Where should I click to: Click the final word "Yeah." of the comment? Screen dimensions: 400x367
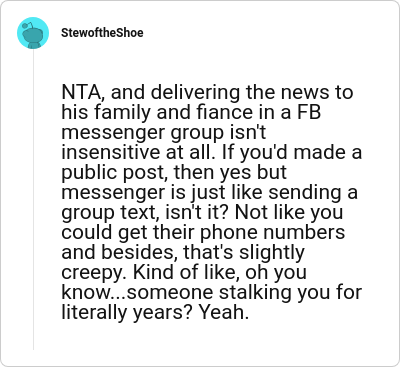224,312
